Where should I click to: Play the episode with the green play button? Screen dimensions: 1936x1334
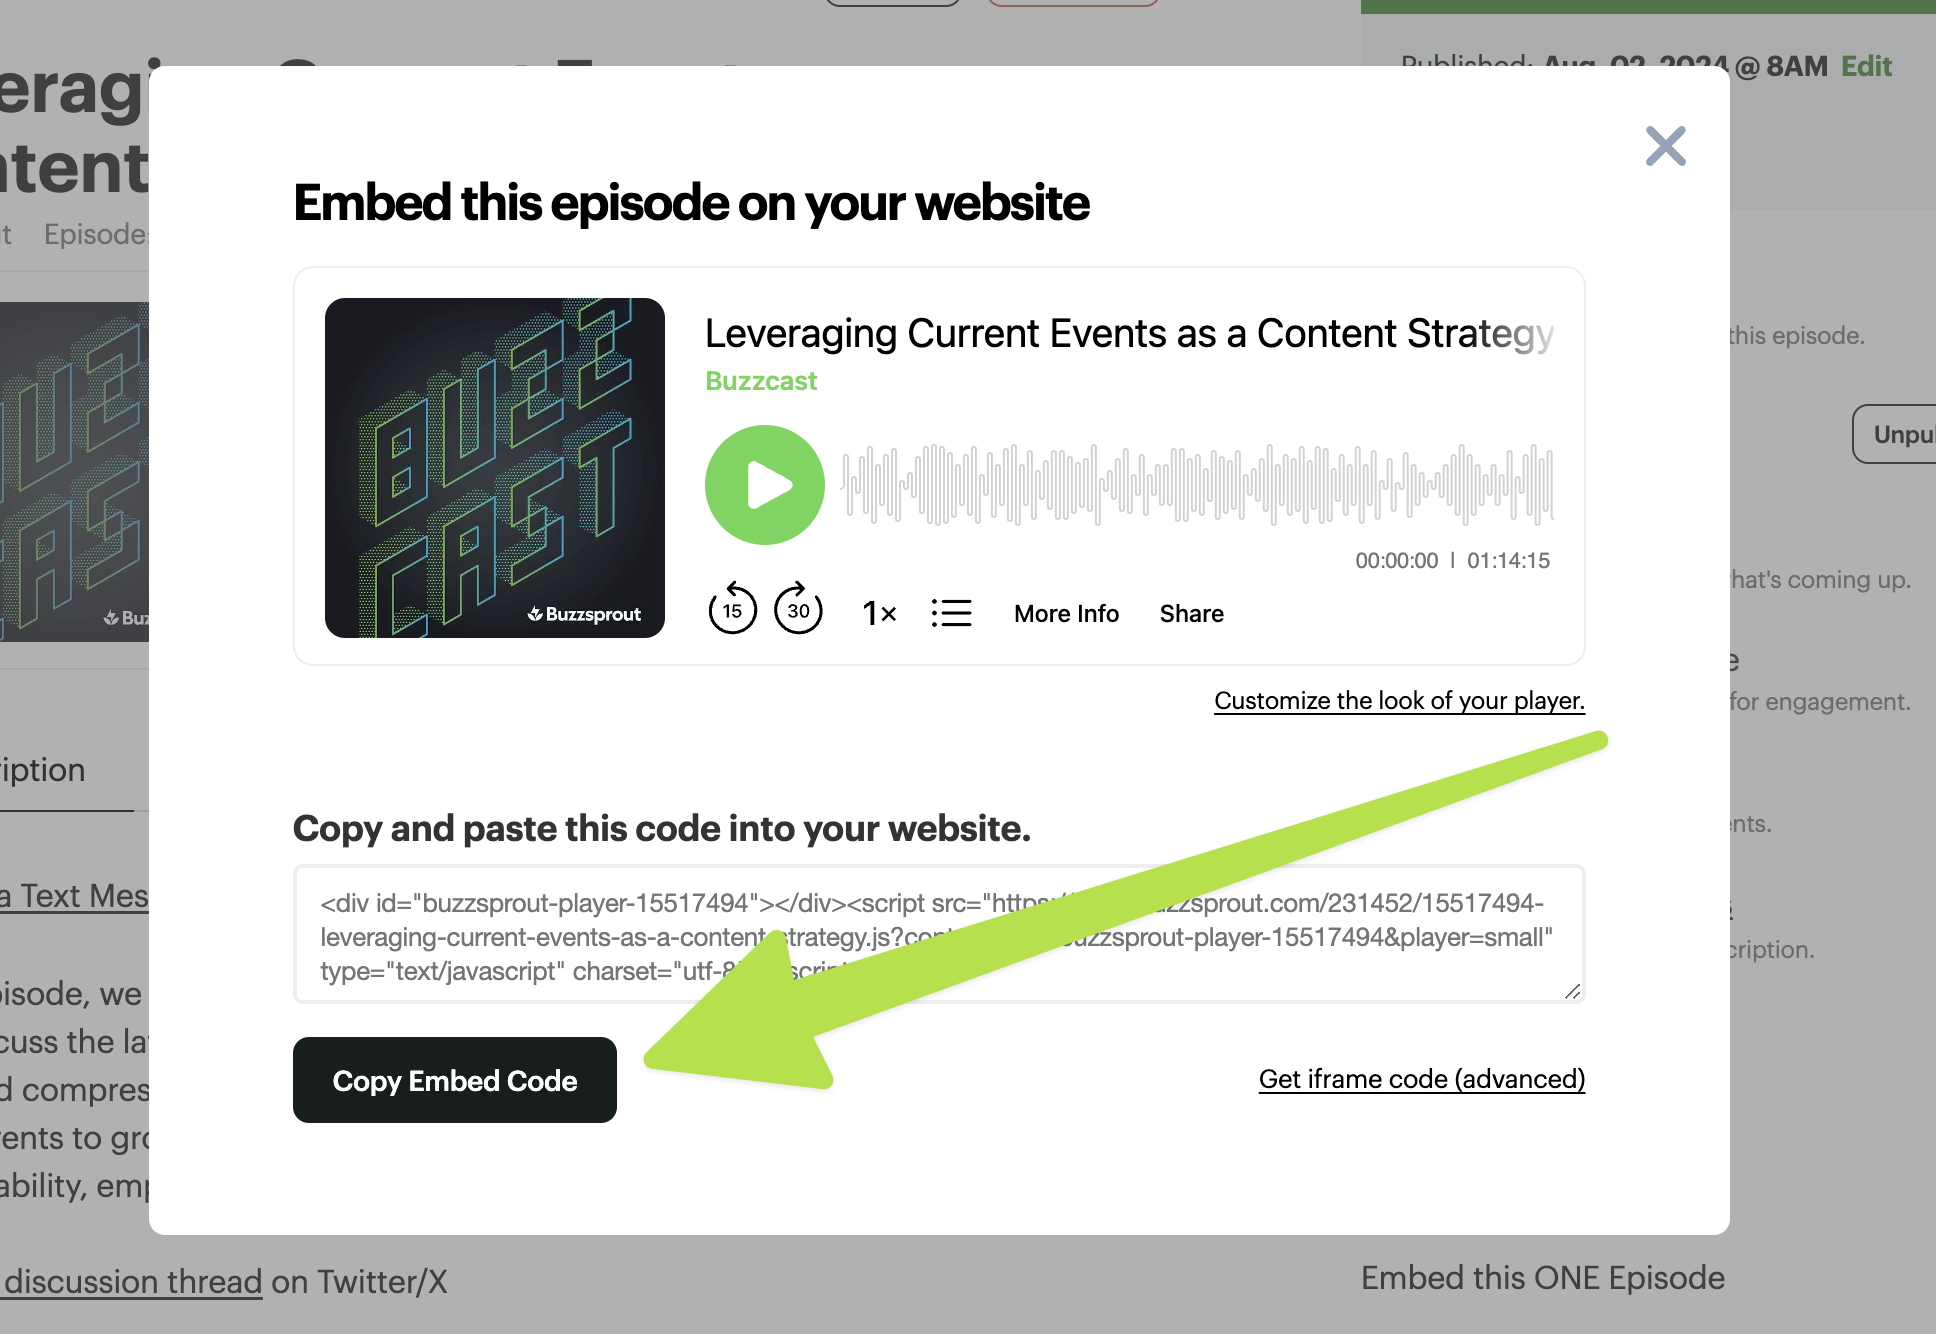765,485
